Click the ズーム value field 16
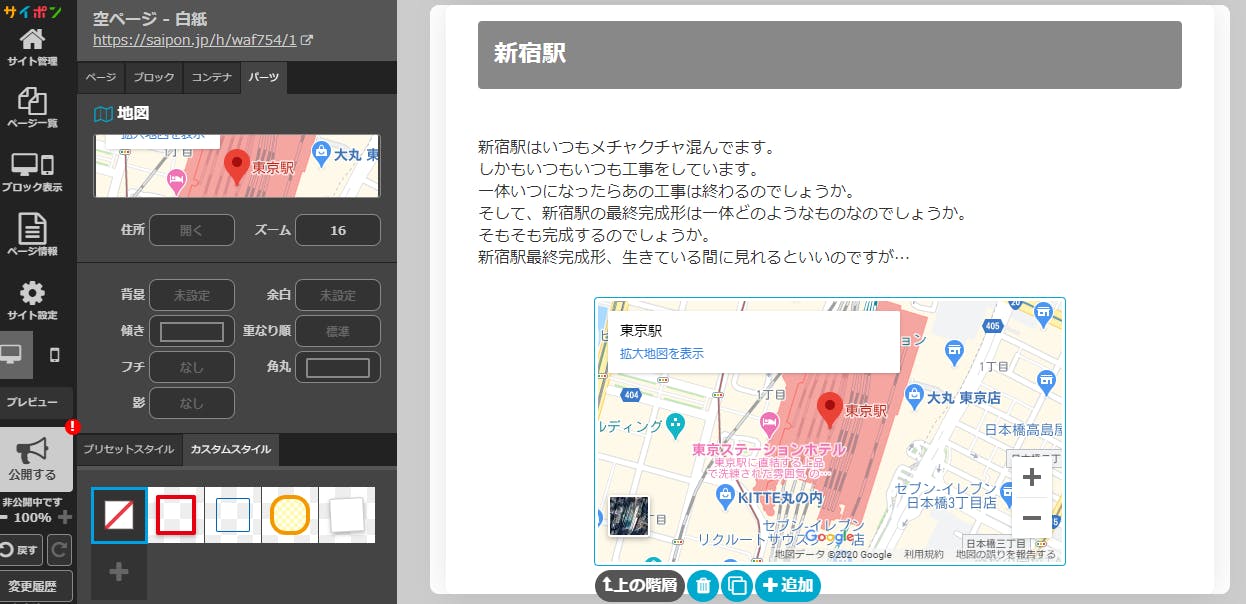 point(337,230)
